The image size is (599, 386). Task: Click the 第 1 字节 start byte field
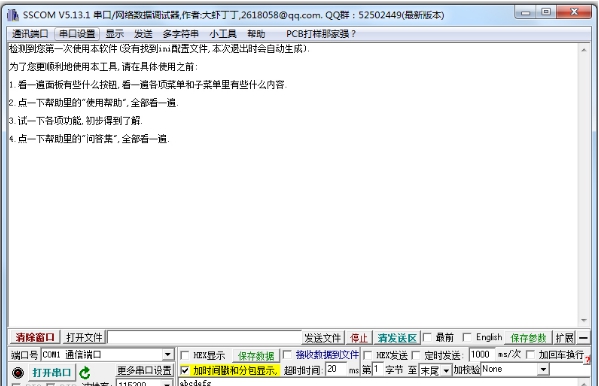tap(378, 370)
